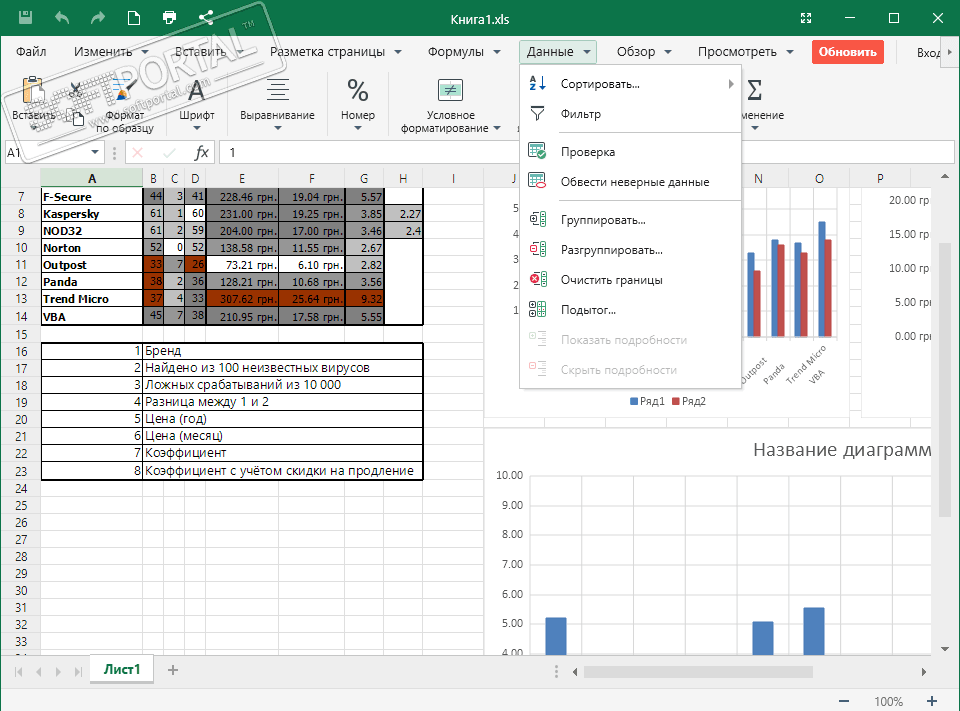Click the Print icon in the title bar

(170, 18)
